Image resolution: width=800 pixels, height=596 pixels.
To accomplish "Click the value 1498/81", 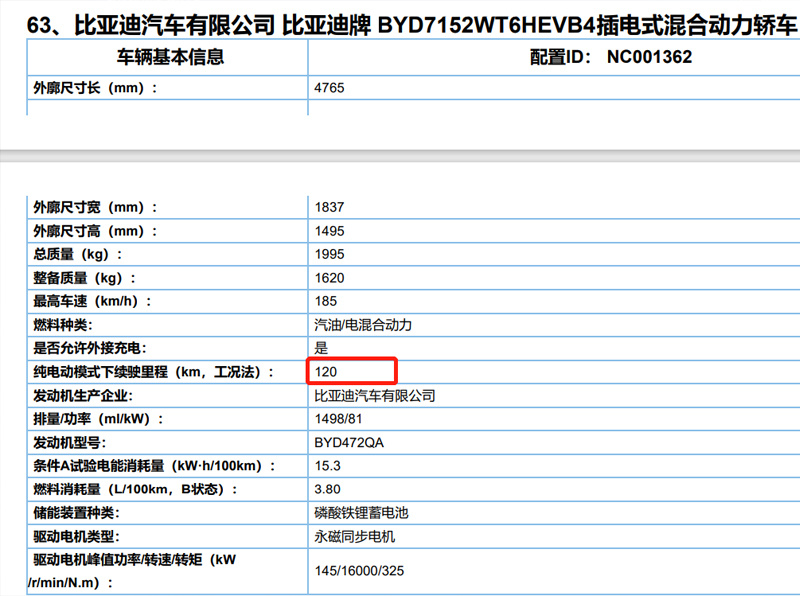I will pos(338,419).
